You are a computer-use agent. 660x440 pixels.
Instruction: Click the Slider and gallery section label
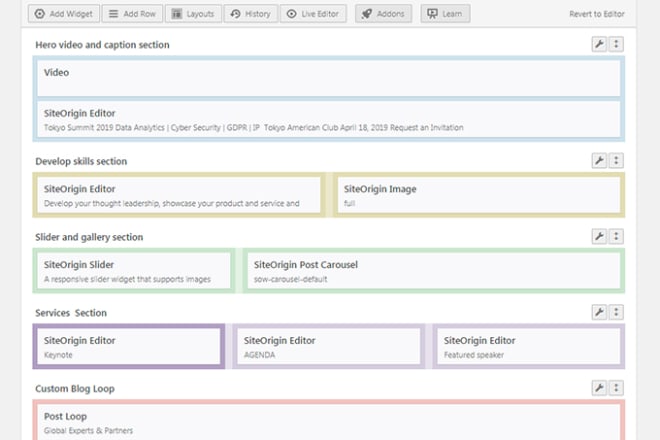(89, 237)
